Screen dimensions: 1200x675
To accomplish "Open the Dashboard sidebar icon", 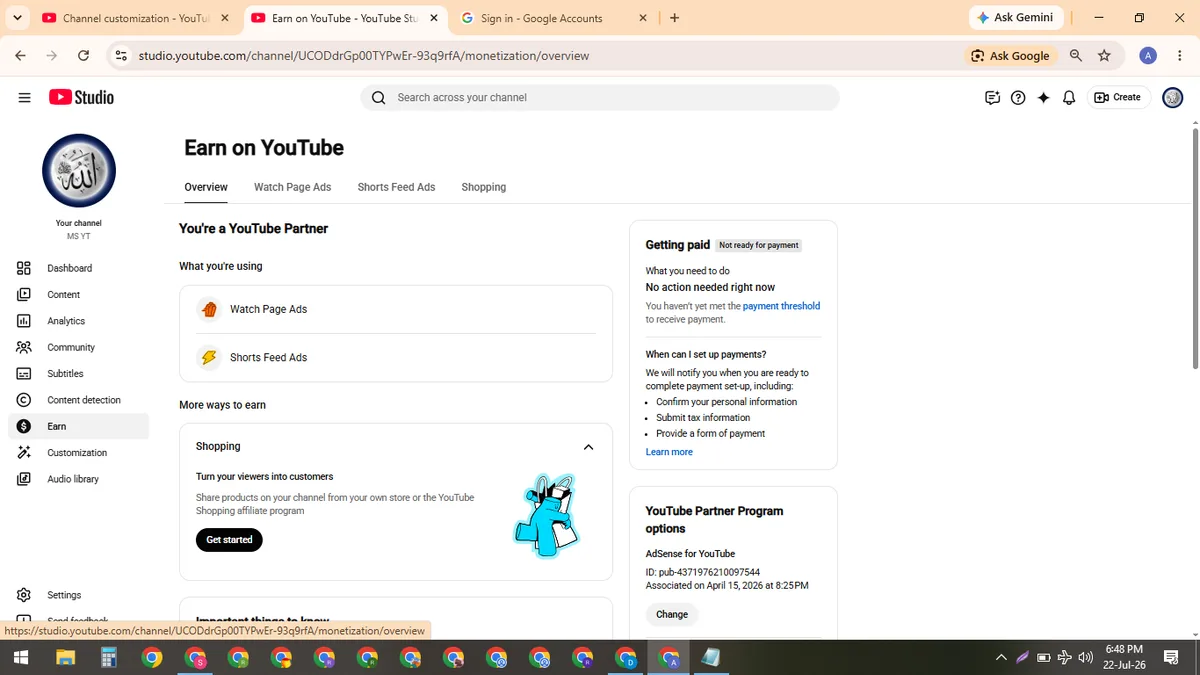I will click(x=24, y=268).
